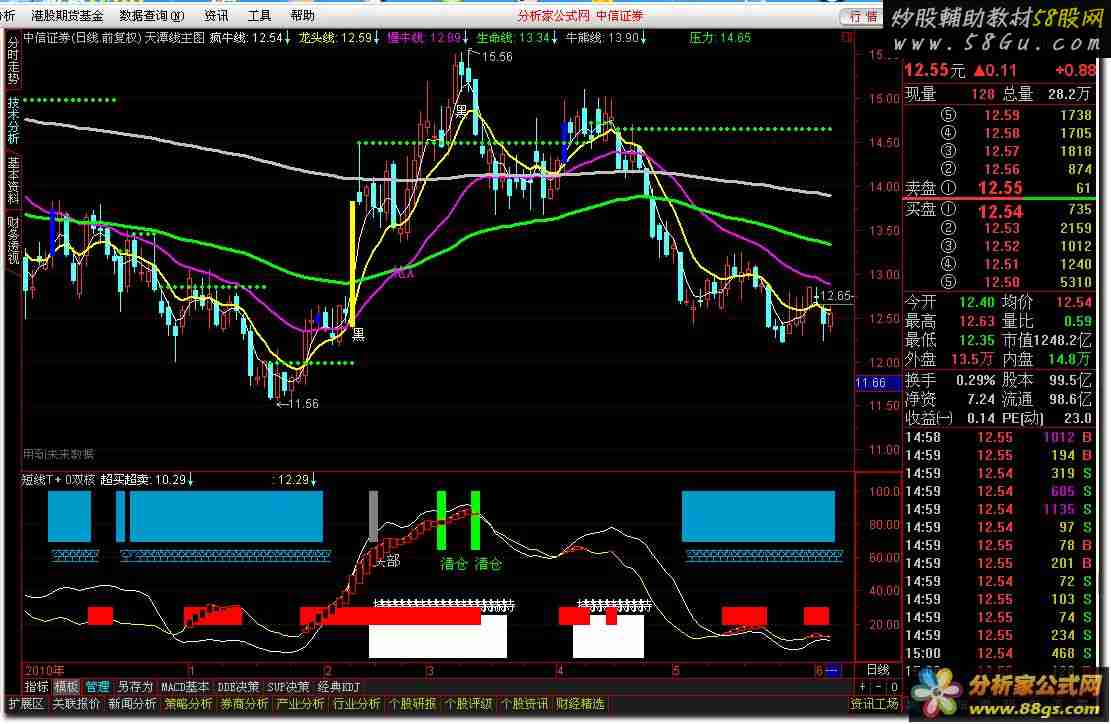Open the 个股评级 tab
The image size is (1111, 724).
tap(468, 704)
